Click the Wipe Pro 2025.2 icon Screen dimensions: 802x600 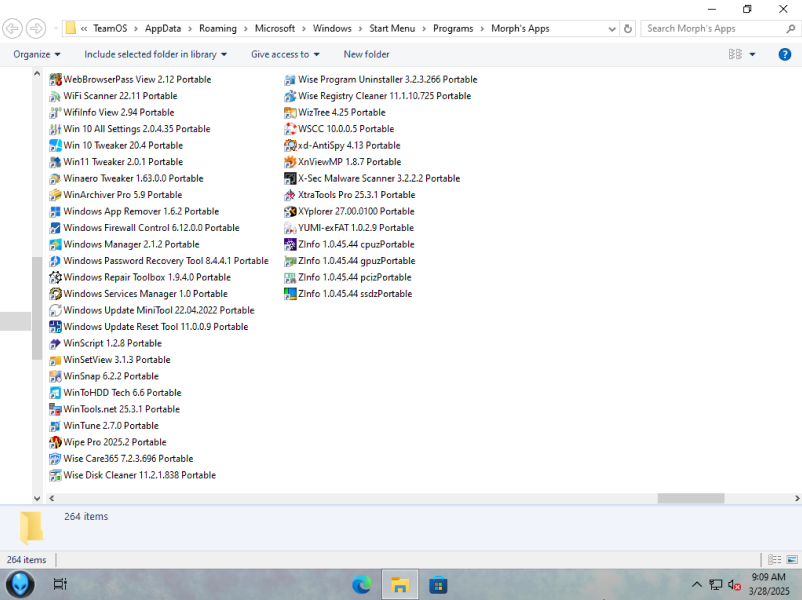coord(55,442)
